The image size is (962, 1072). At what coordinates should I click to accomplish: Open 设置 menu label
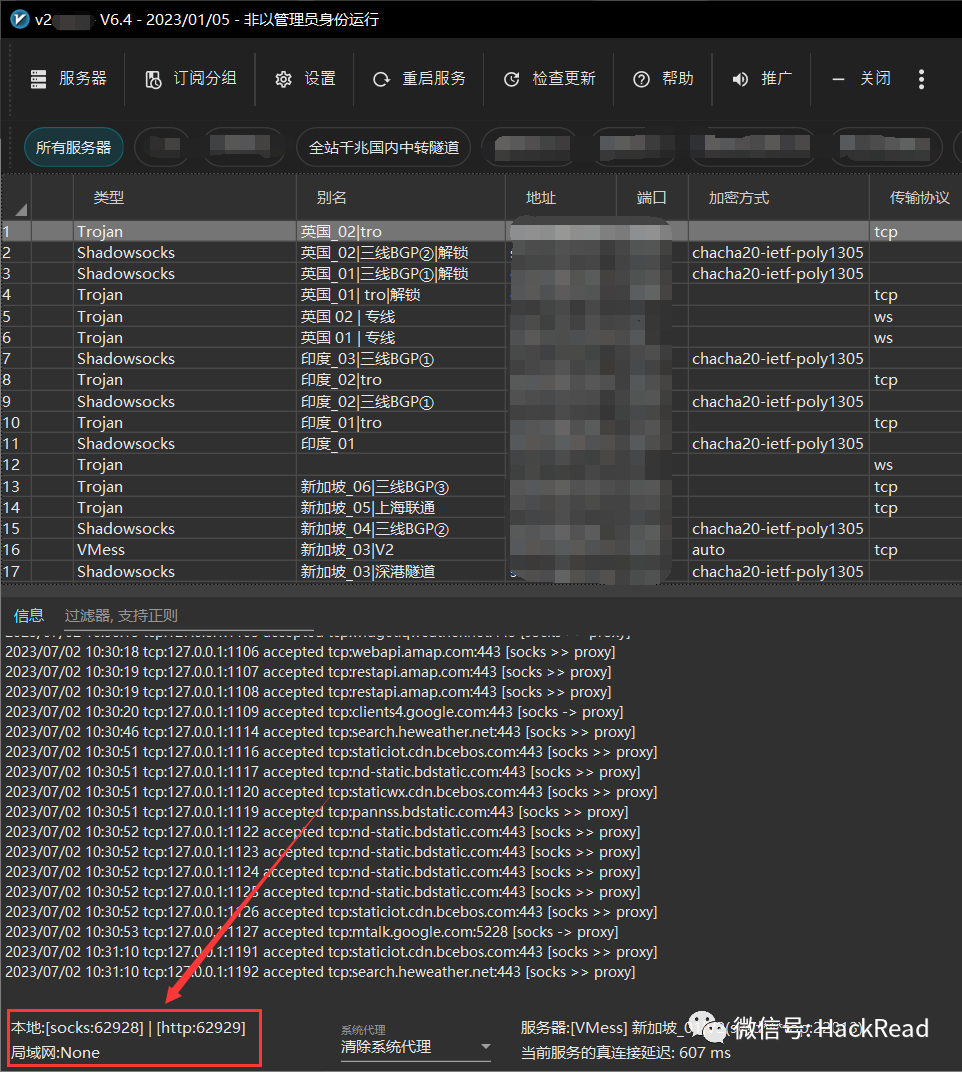coord(320,79)
